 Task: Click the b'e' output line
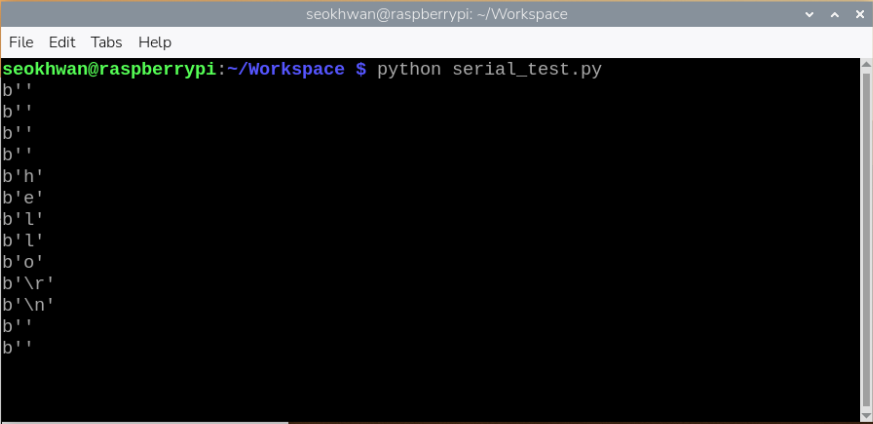click(x=23, y=198)
